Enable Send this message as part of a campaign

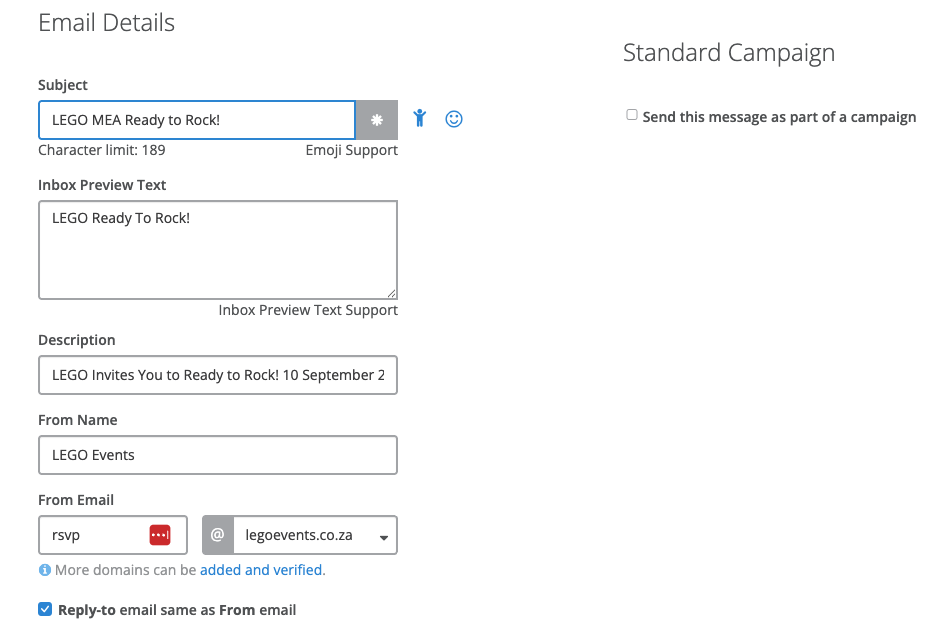[632, 116]
